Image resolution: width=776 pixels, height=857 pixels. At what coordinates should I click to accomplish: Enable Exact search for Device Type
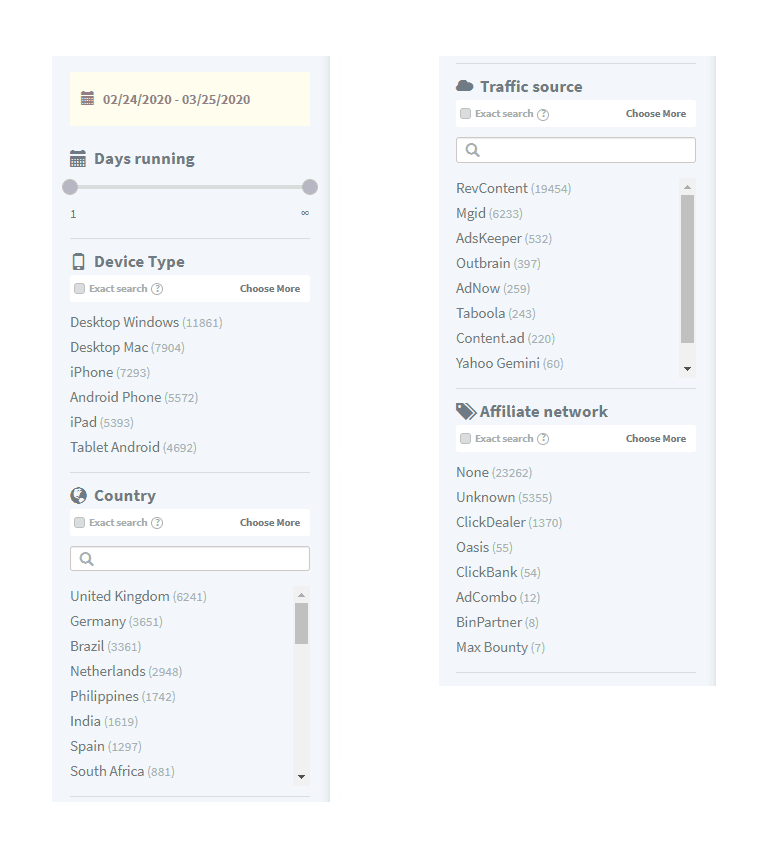tap(80, 289)
